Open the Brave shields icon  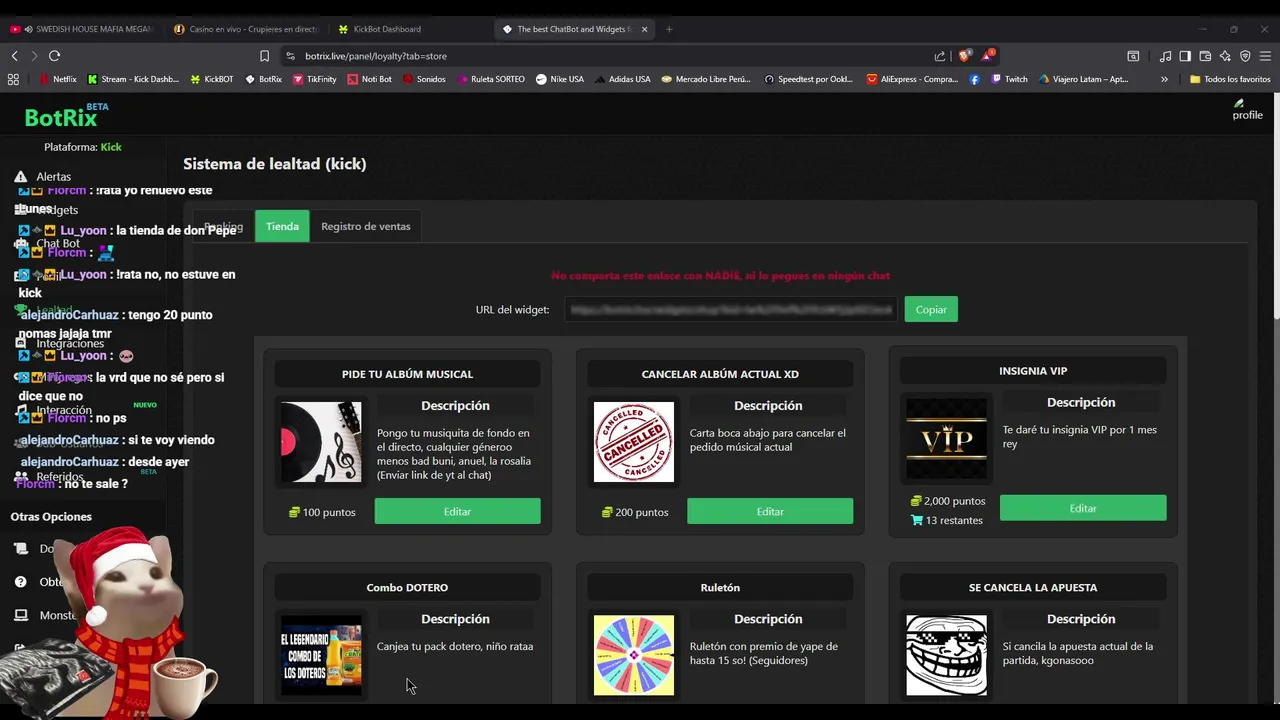[965, 56]
